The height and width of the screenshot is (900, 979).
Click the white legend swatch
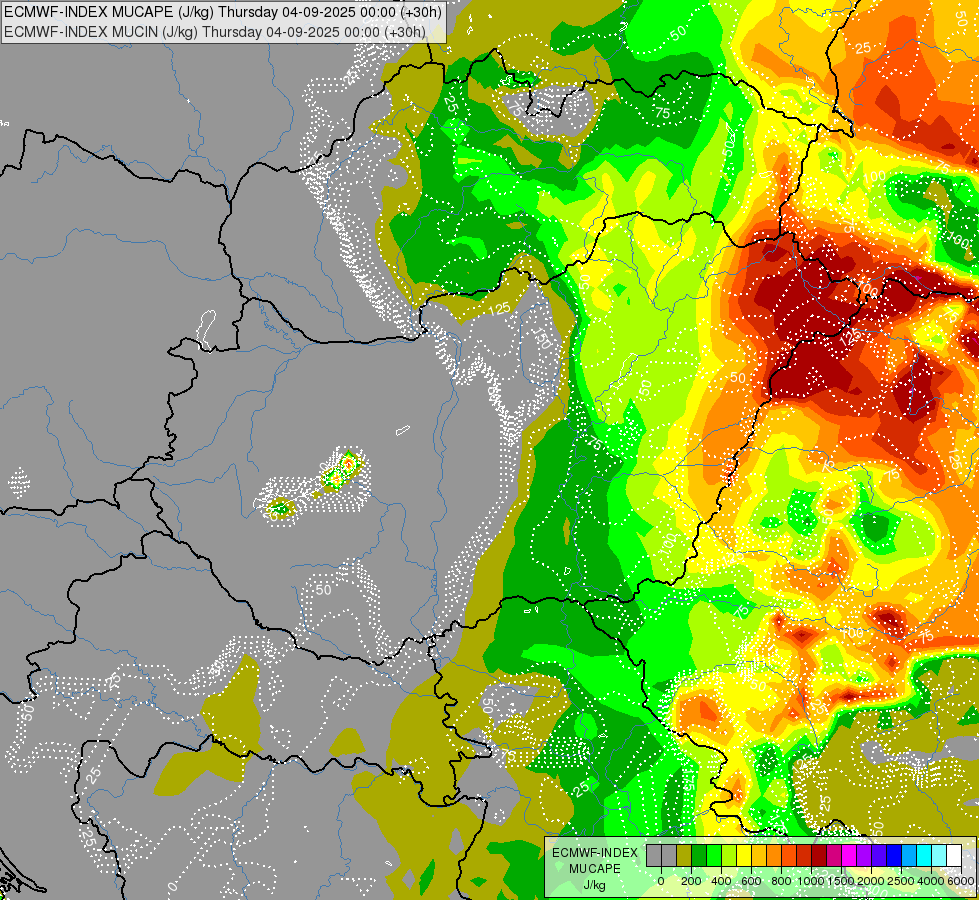pos(955,855)
